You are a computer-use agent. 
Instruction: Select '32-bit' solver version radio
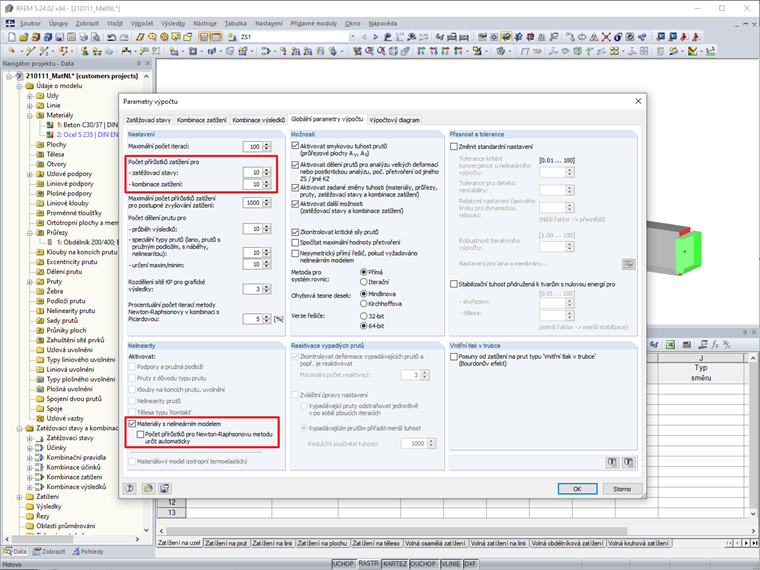[x=364, y=316]
